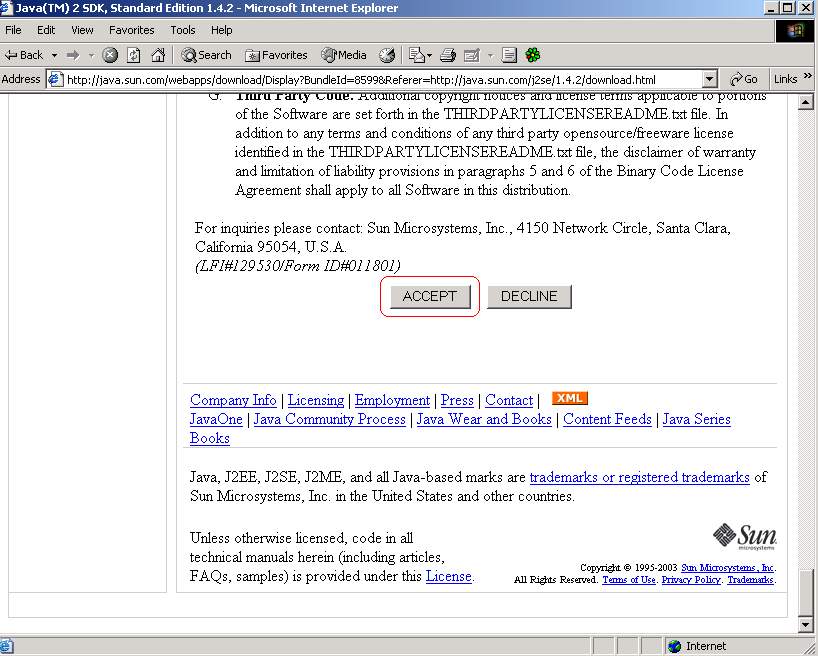The height and width of the screenshot is (656, 818).
Task: Click the text '(LFI#129530/Form ID#011801)'
Action: (297, 266)
